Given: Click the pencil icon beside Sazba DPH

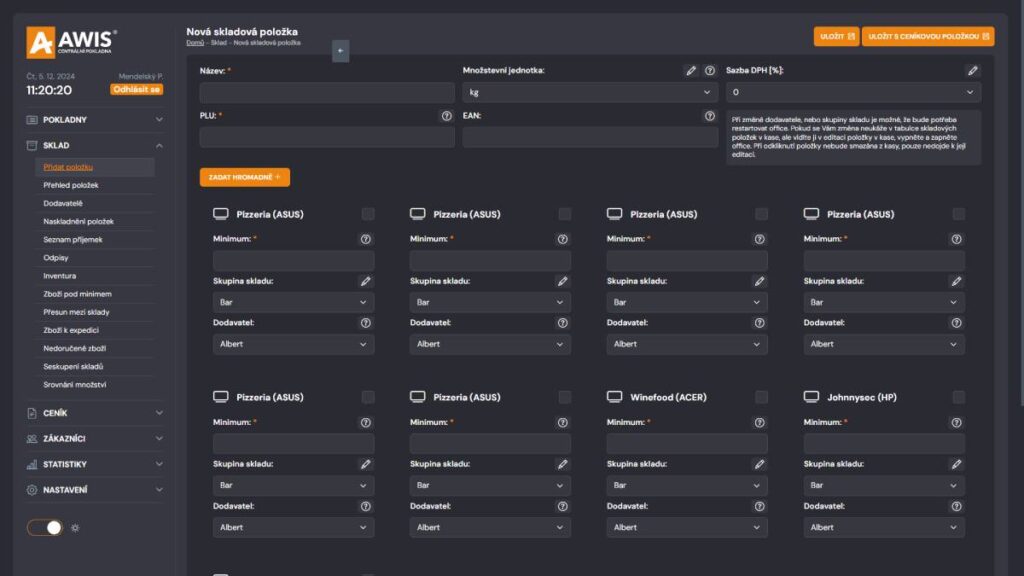Looking at the screenshot, I should coord(972,71).
